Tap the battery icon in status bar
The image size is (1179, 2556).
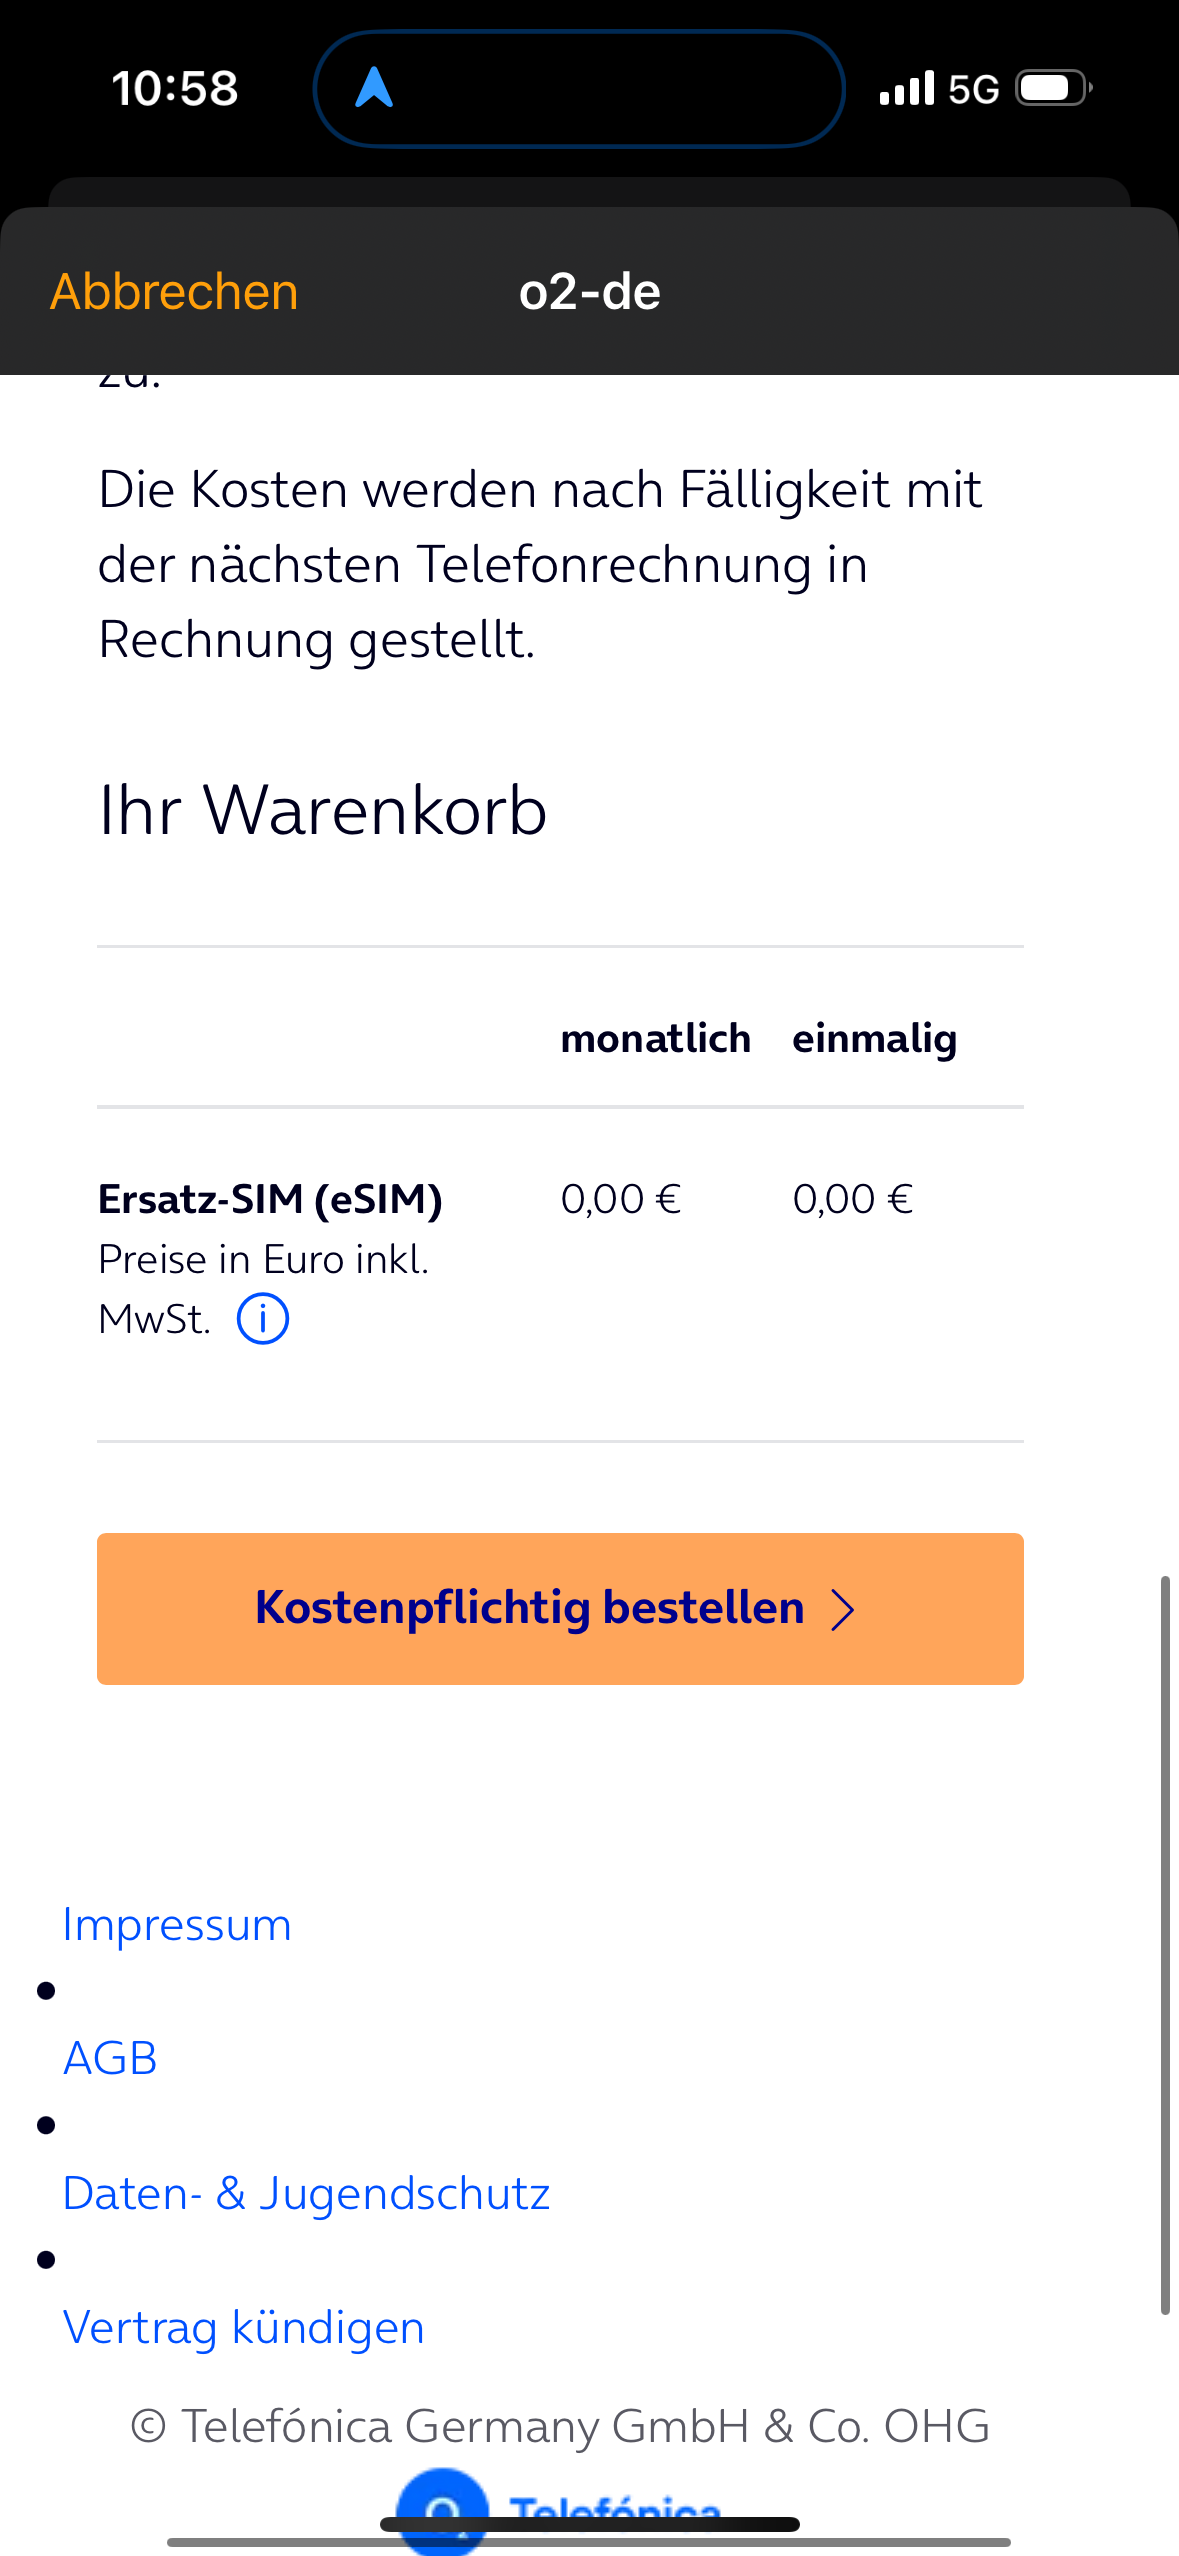click(x=1054, y=88)
